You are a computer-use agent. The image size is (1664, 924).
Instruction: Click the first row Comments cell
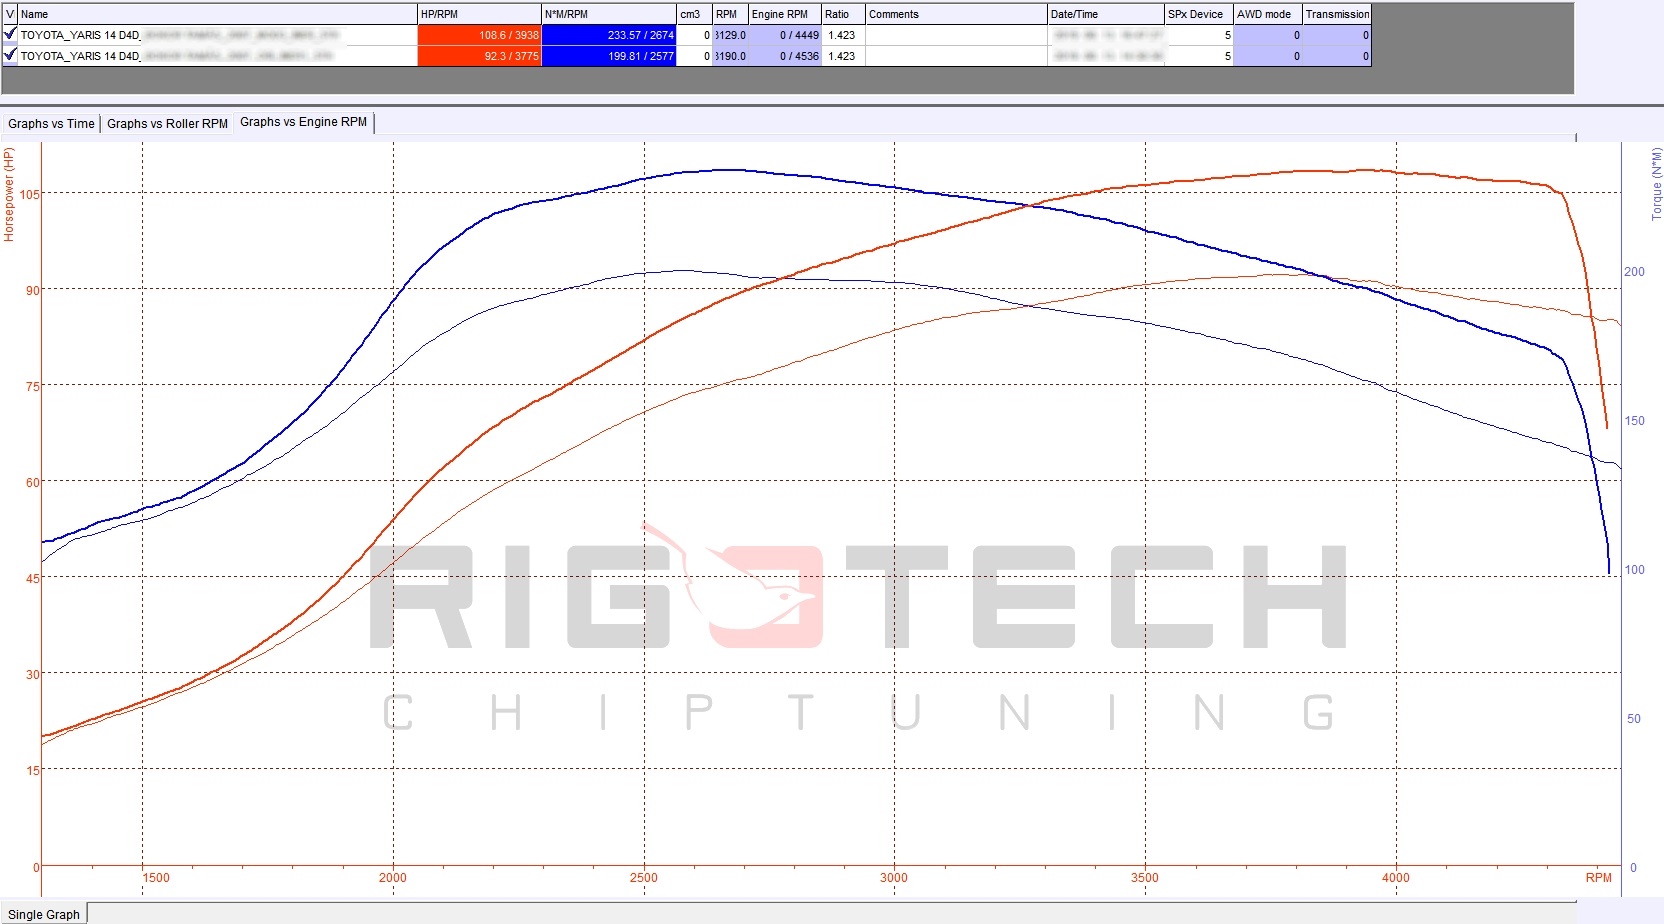(x=956, y=35)
